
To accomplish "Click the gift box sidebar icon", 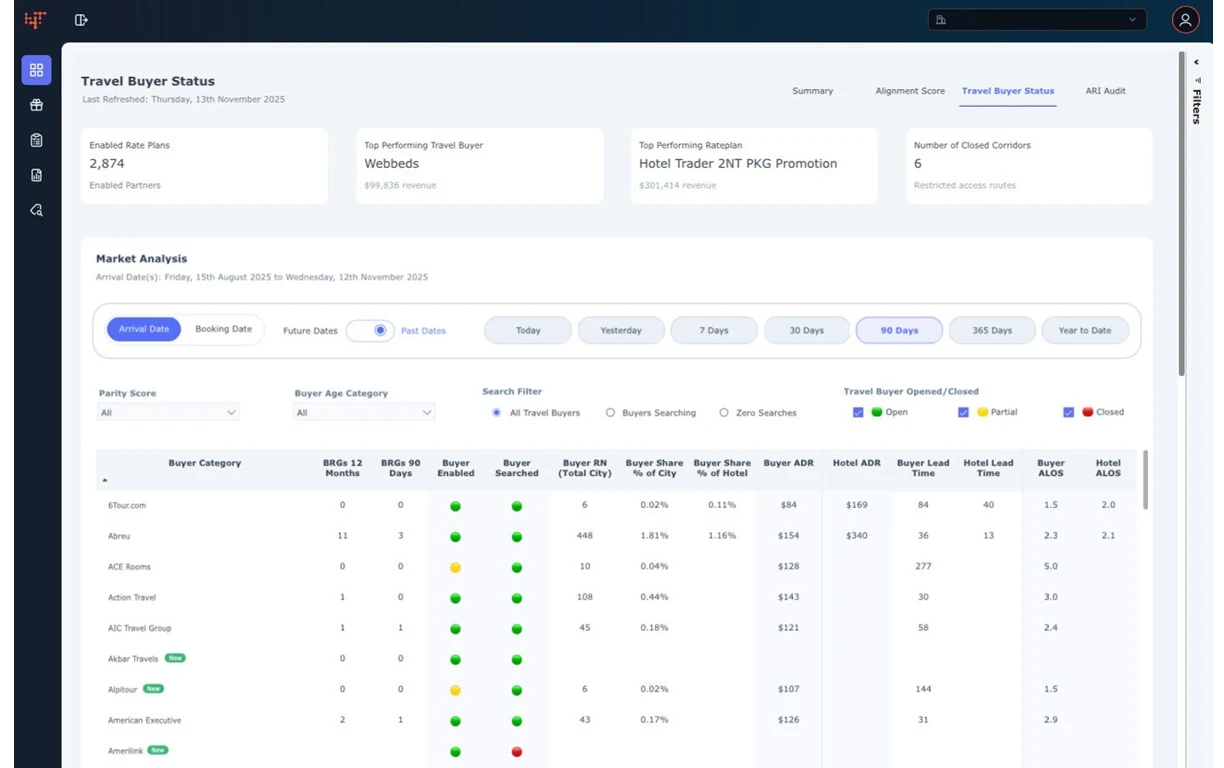I will [x=36, y=105].
